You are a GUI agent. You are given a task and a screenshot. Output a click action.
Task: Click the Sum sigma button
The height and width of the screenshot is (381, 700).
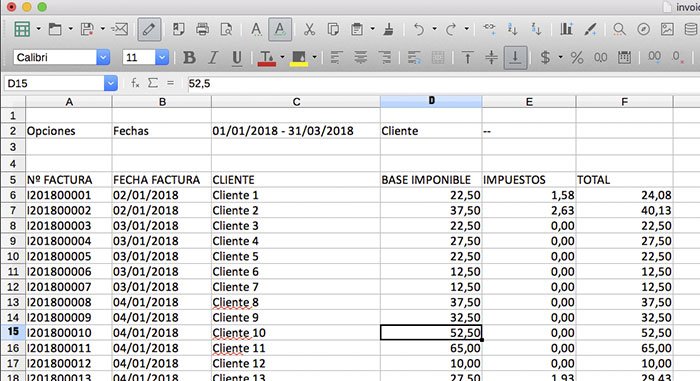click(x=153, y=83)
